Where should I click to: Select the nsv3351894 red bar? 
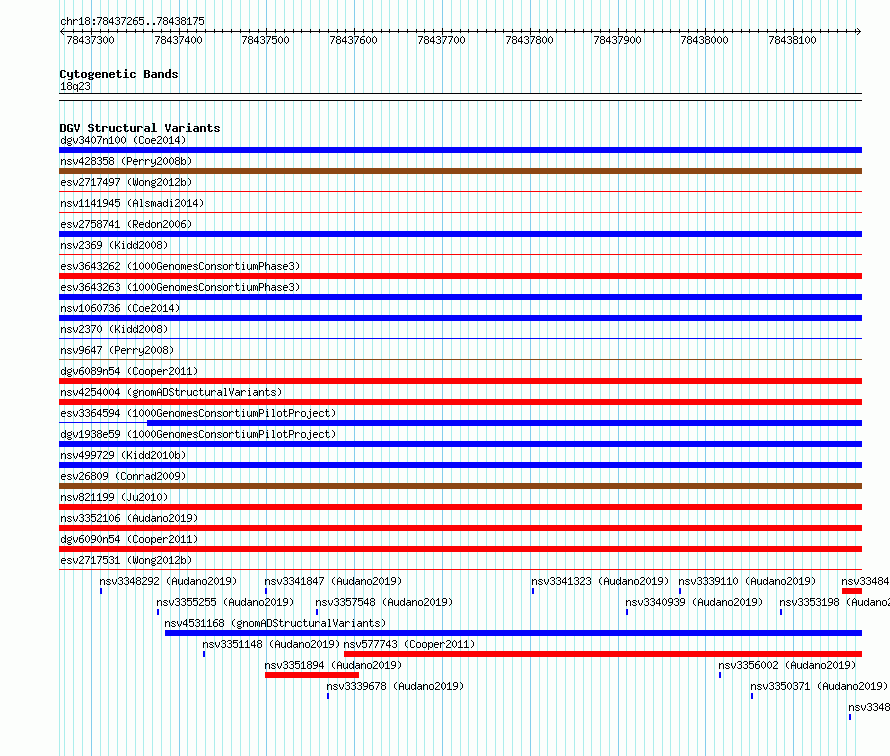point(312,675)
